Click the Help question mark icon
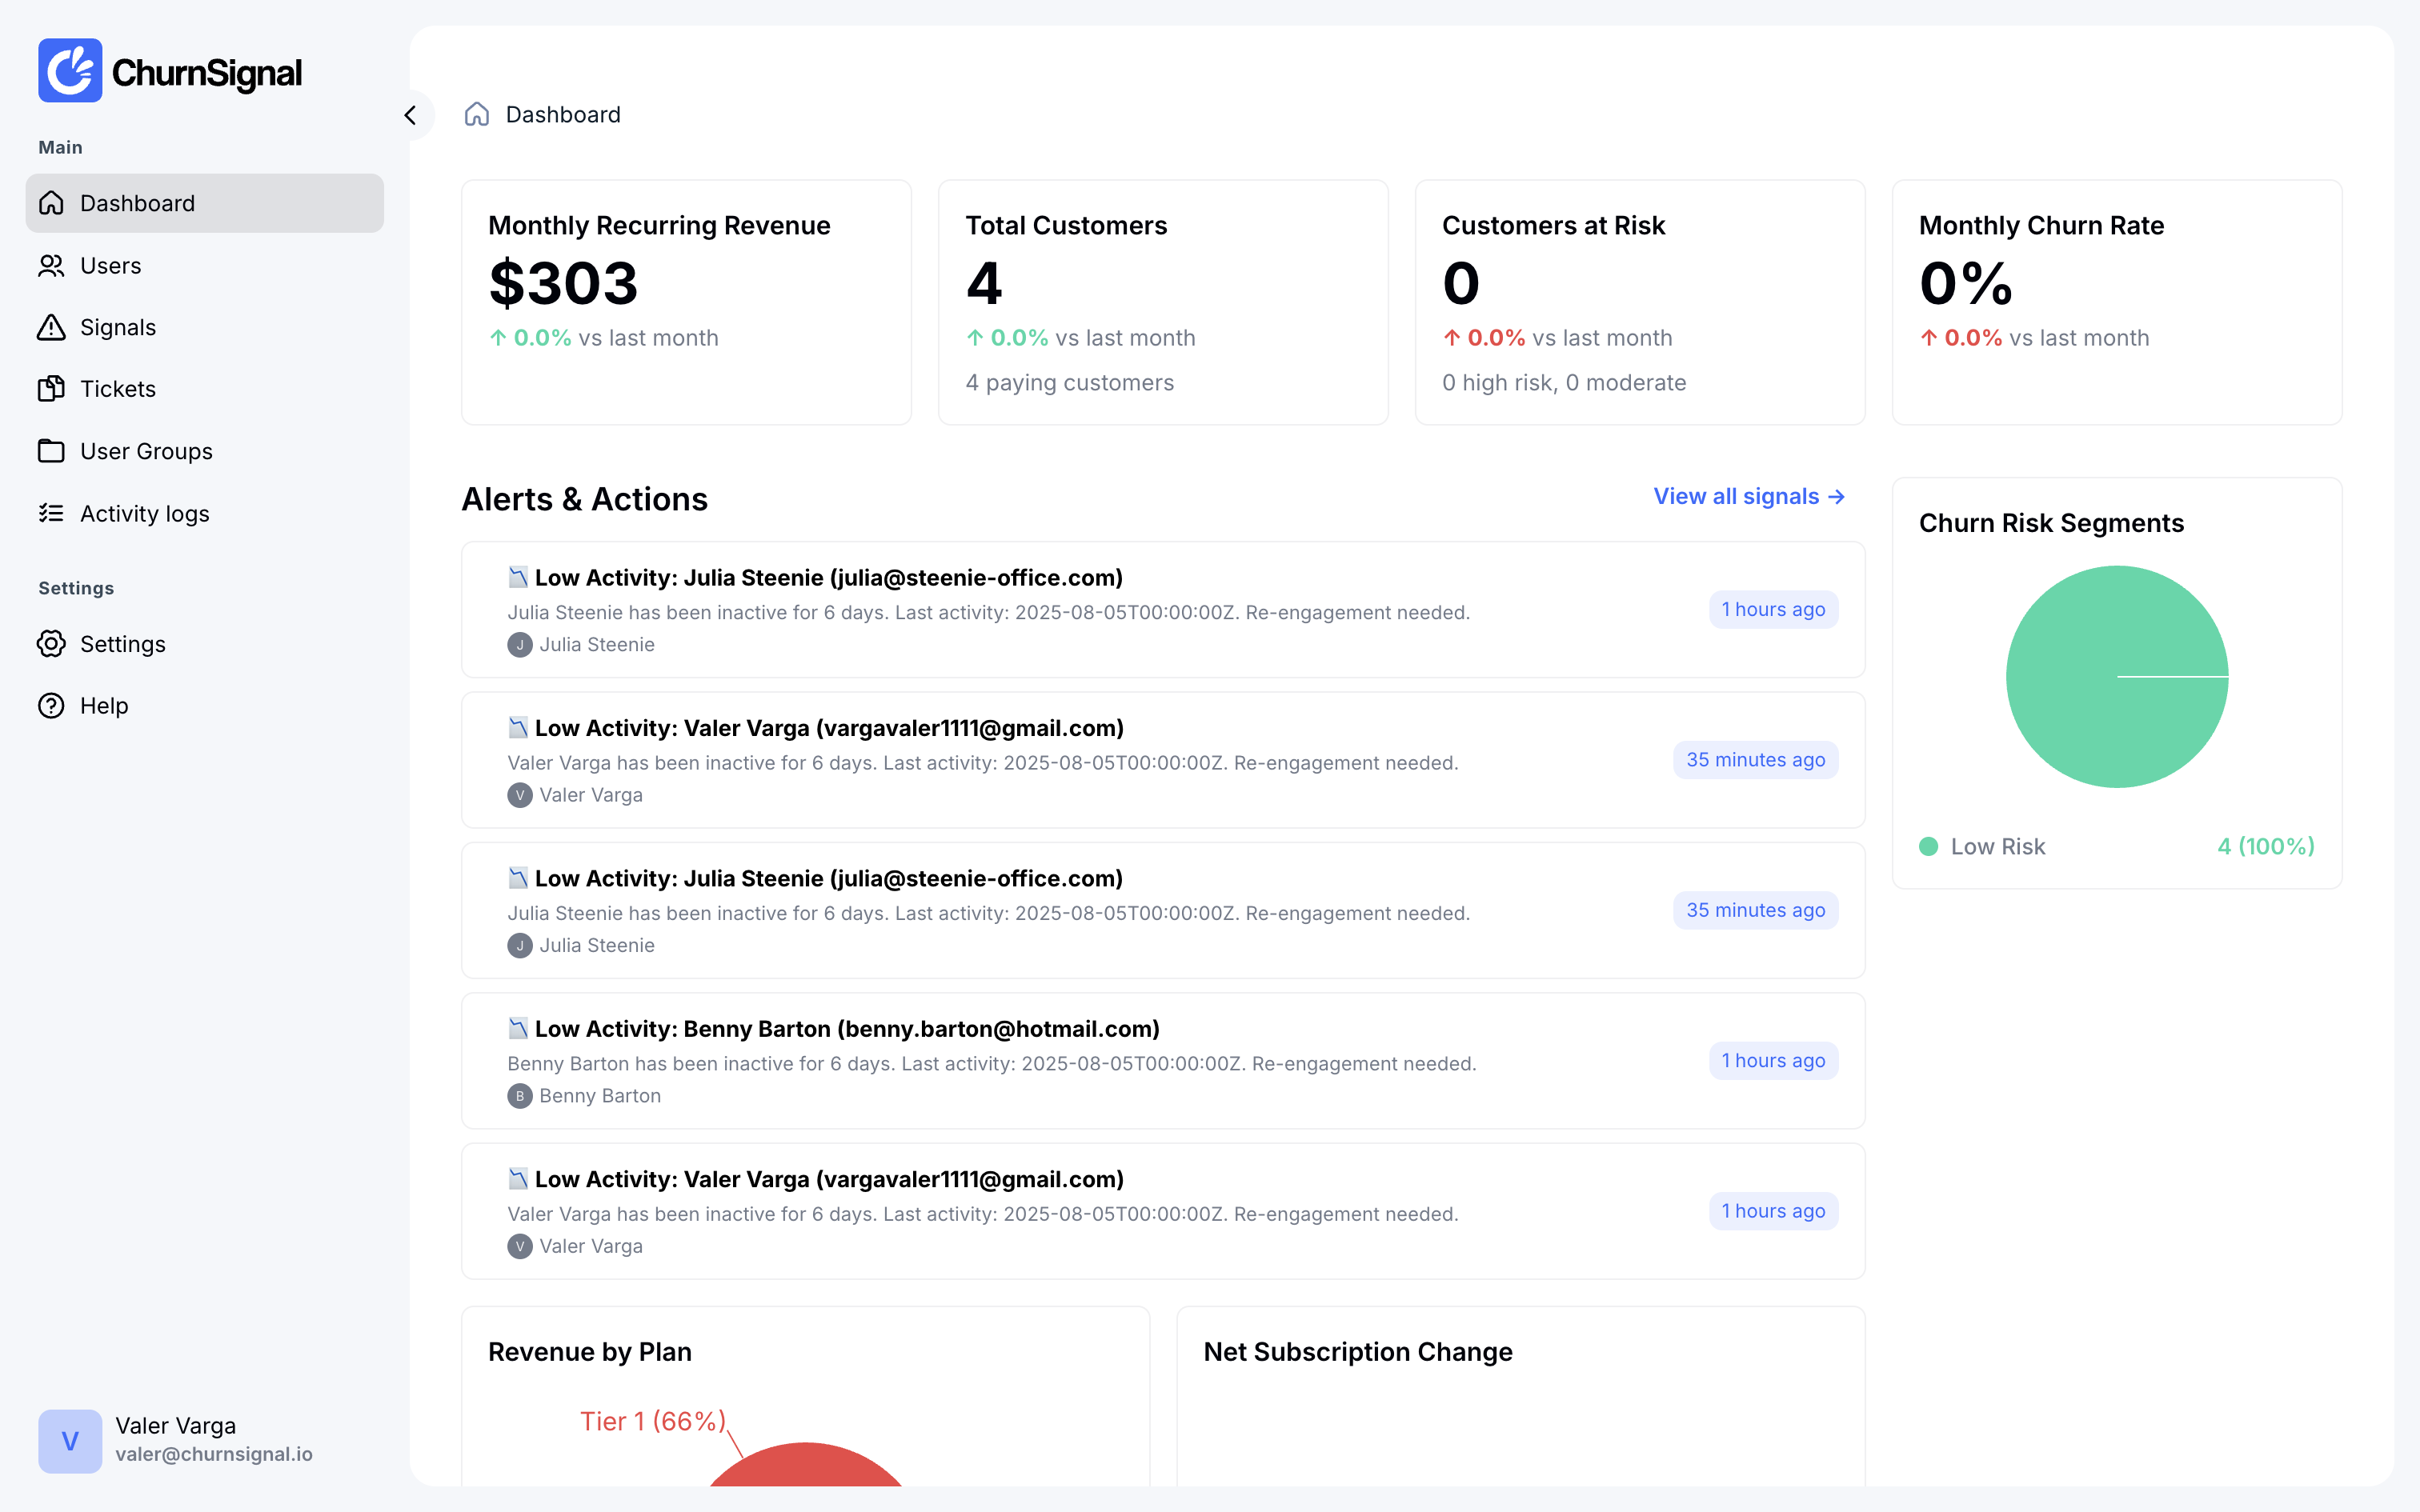The width and height of the screenshot is (2420, 1512). tap(52, 705)
